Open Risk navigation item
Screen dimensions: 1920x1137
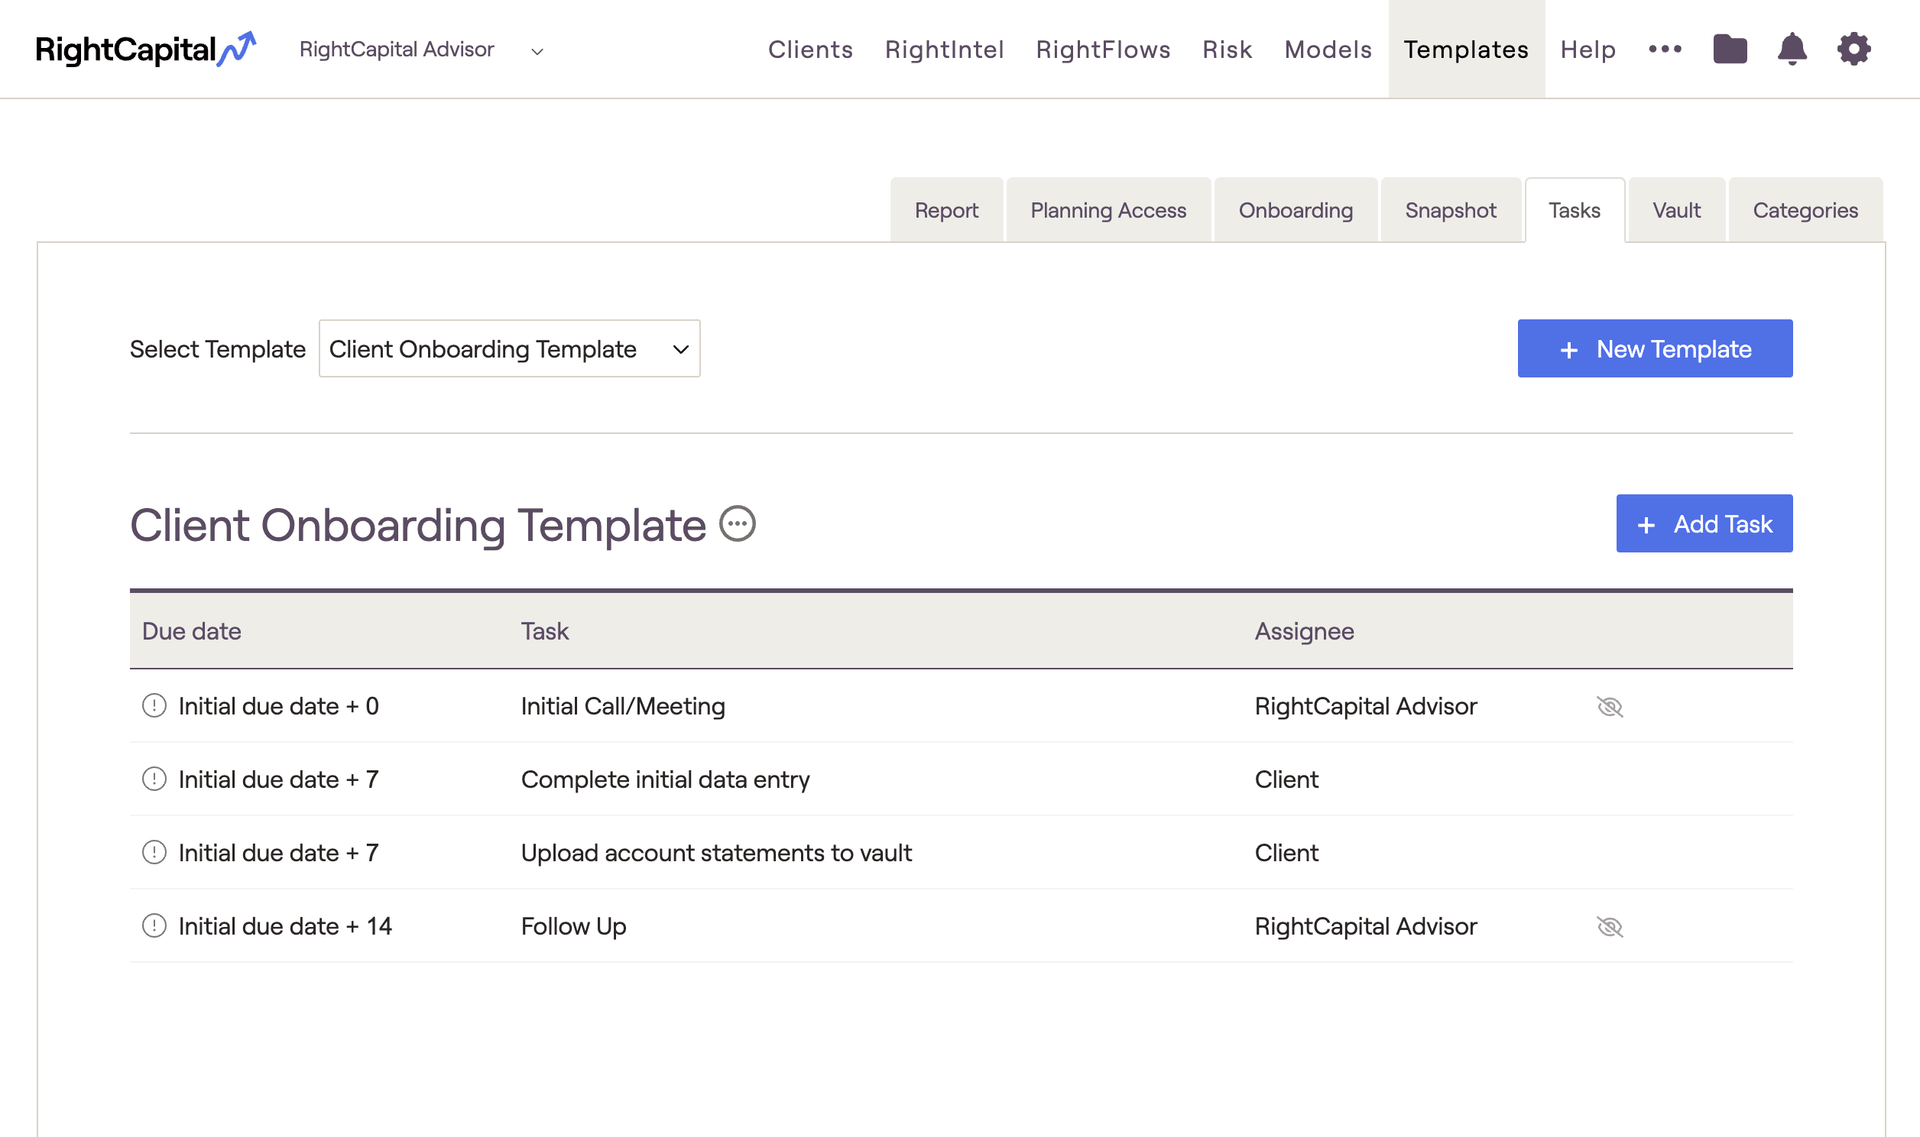(1227, 50)
